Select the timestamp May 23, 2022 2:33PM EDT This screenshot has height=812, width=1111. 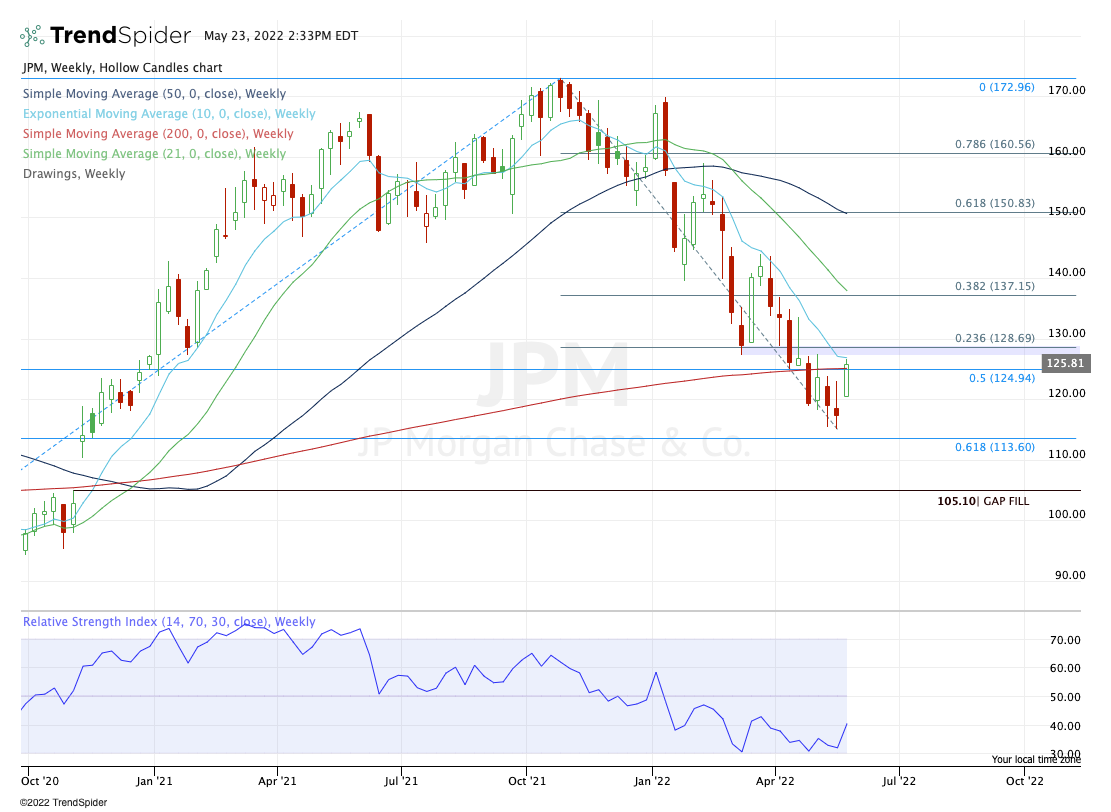pyautogui.click(x=281, y=35)
